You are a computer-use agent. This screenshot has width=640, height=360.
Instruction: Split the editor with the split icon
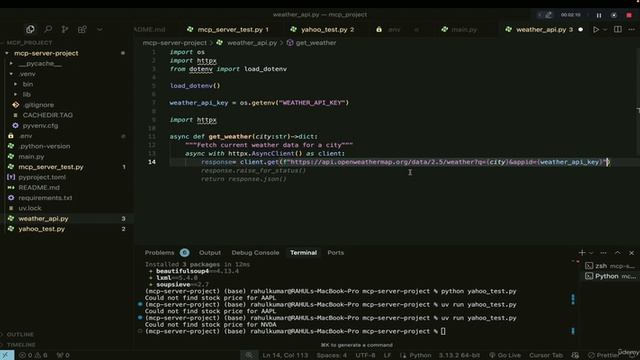pyautogui.click(x=618, y=29)
